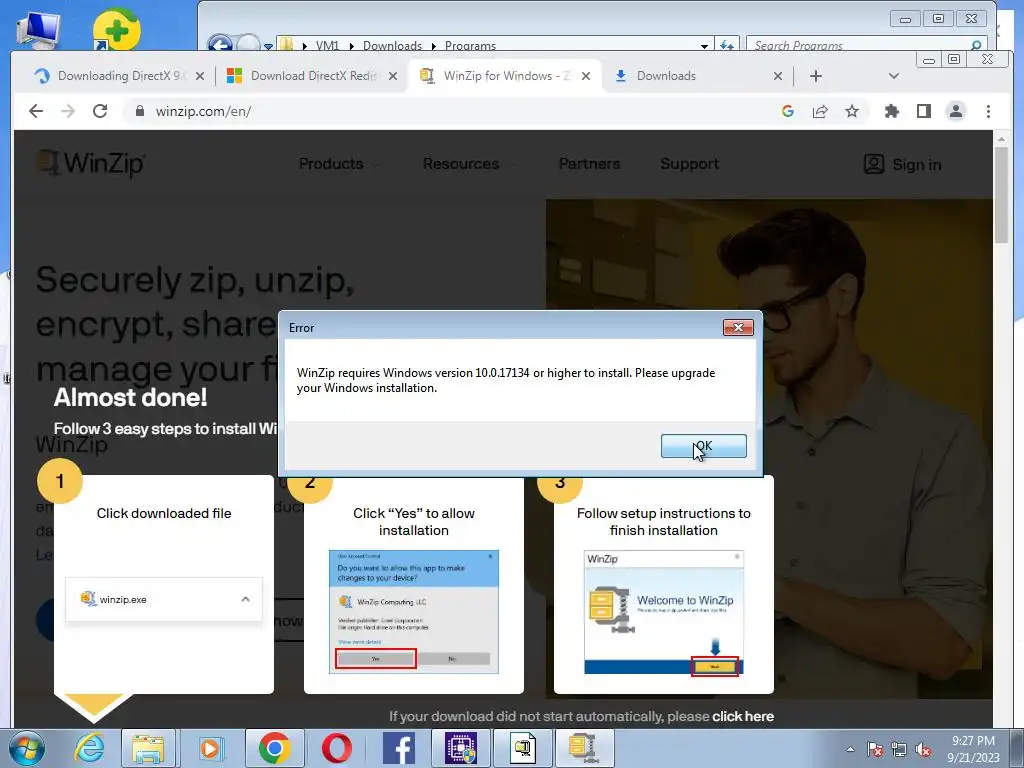Click the 'click here' download link
Image resolution: width=1024 pixels, height=768 pixels.
[x=743, y=716]
